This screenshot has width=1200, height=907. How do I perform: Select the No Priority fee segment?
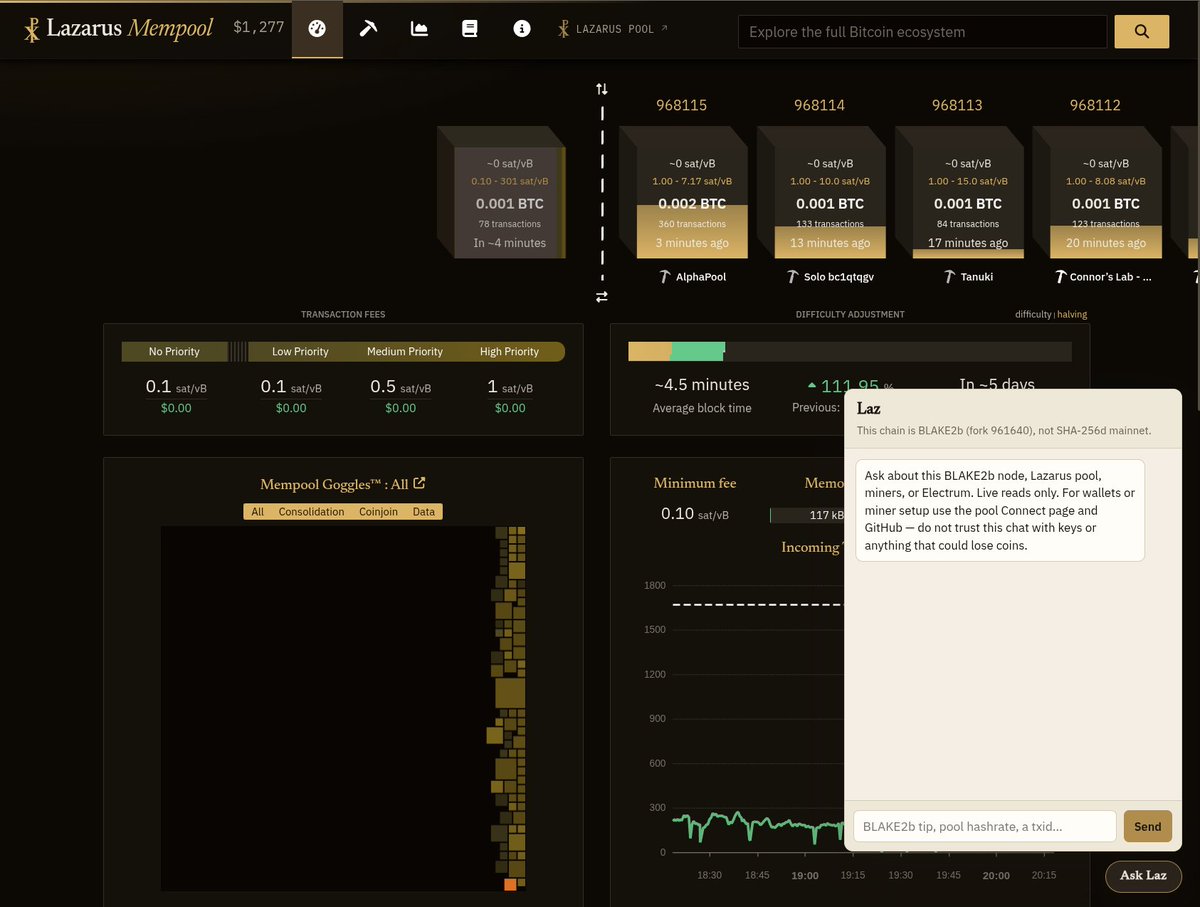(174, 352)
